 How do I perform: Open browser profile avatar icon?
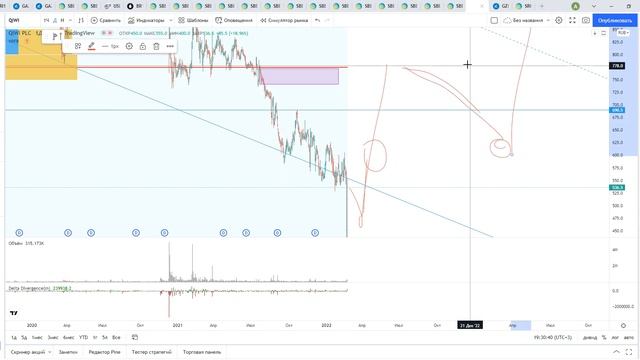[x=575, y=6]
